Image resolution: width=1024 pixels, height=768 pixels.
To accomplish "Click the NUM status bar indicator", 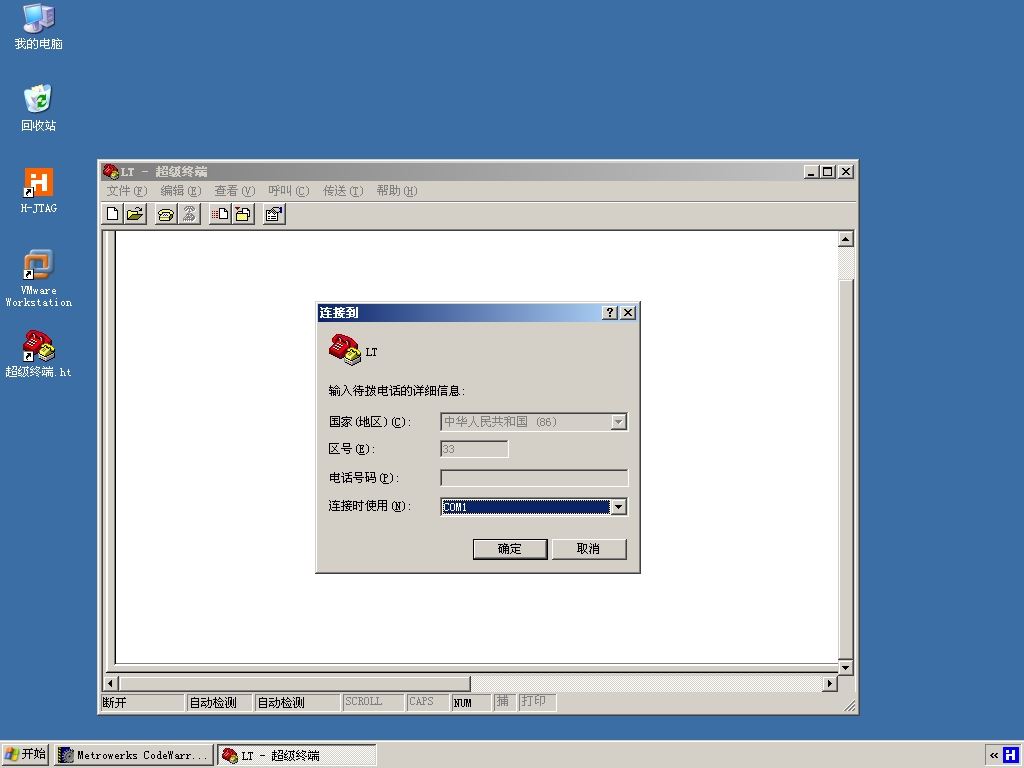I will [471, 703].
